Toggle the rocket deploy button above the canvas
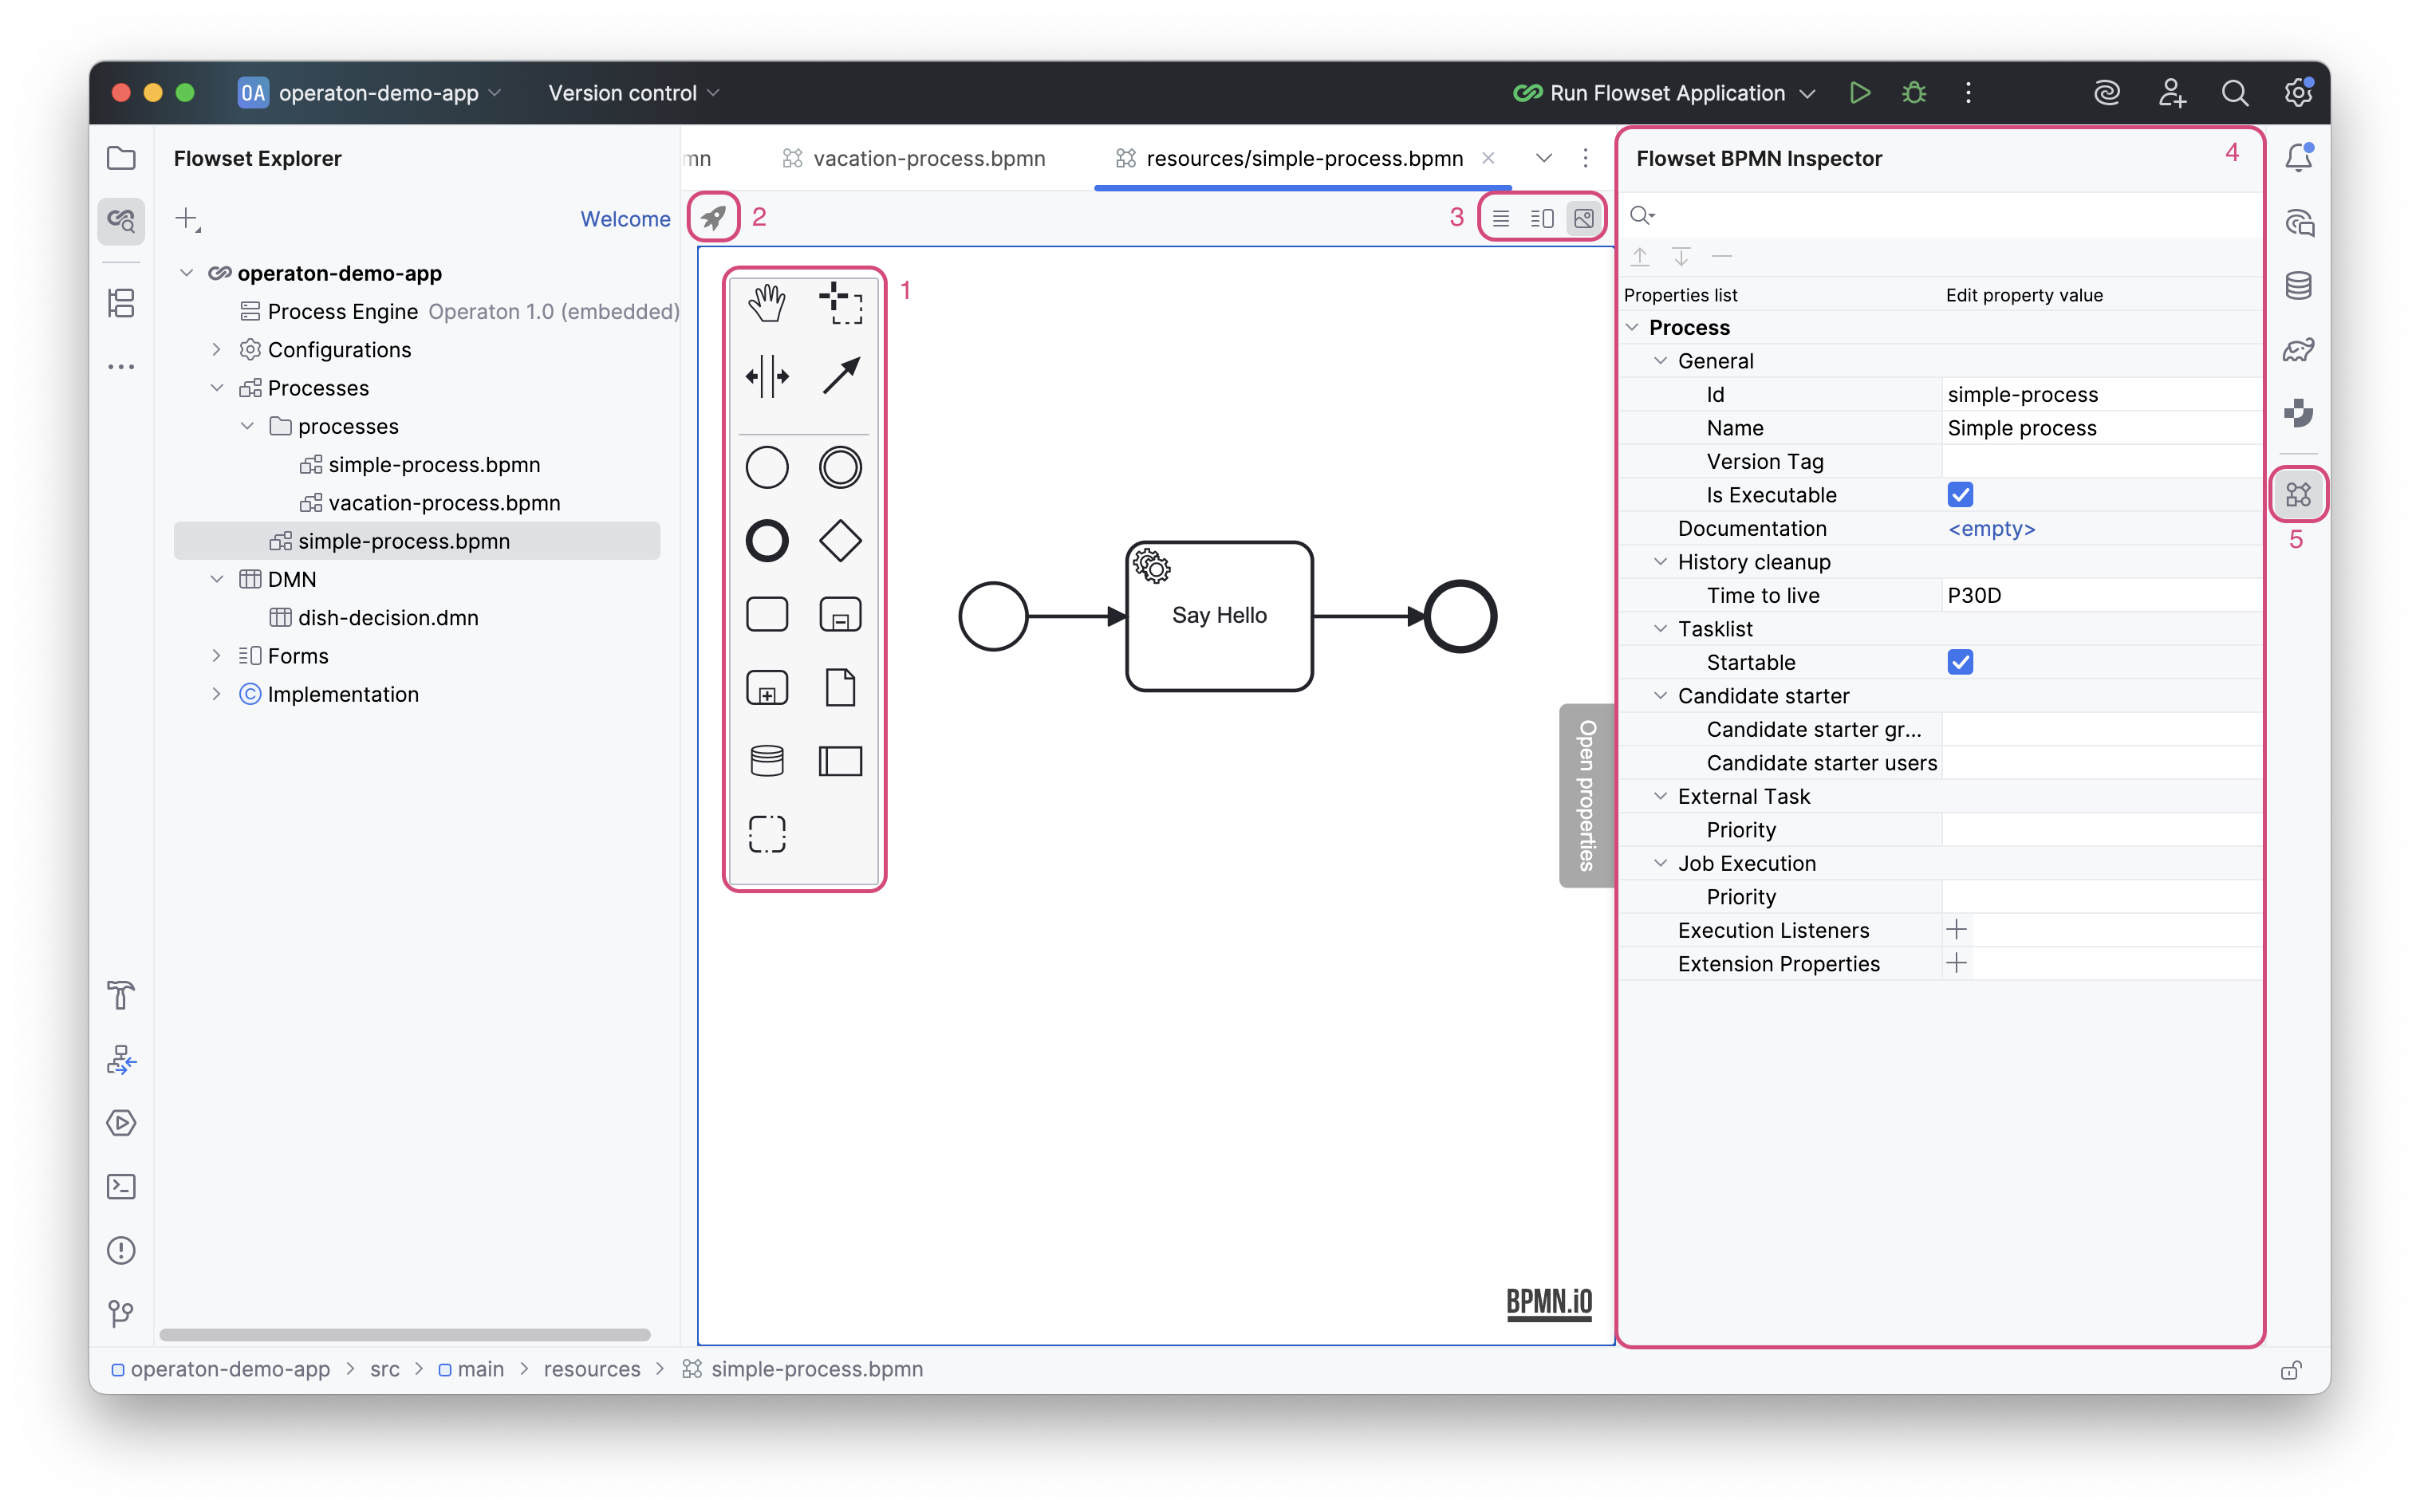 pyautogui.click(x=712, y=217)
